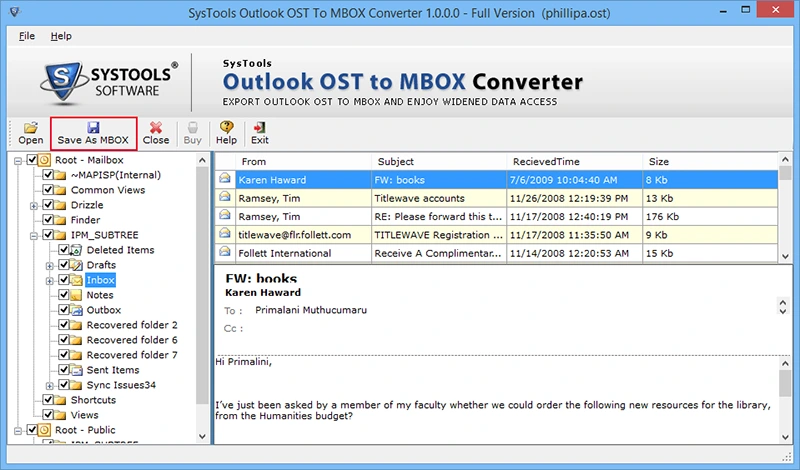Expand the Drizzle folder node
The height and width of the screenshot is (470, 800).
(34, 206)
